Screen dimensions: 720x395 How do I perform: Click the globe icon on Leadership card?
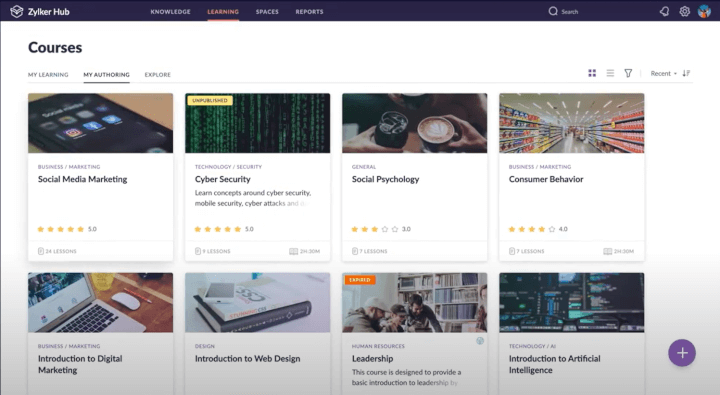[x=480, y=341]
